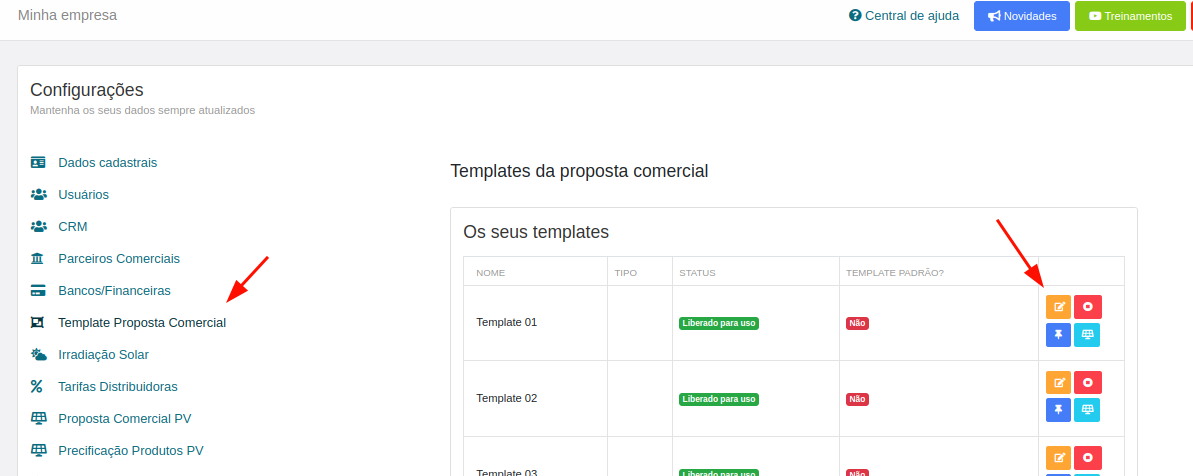Click the solar panel icon beside Precificação Produtos PV
The height and width of the screenshot is (476, 1193).
point(38,450)
